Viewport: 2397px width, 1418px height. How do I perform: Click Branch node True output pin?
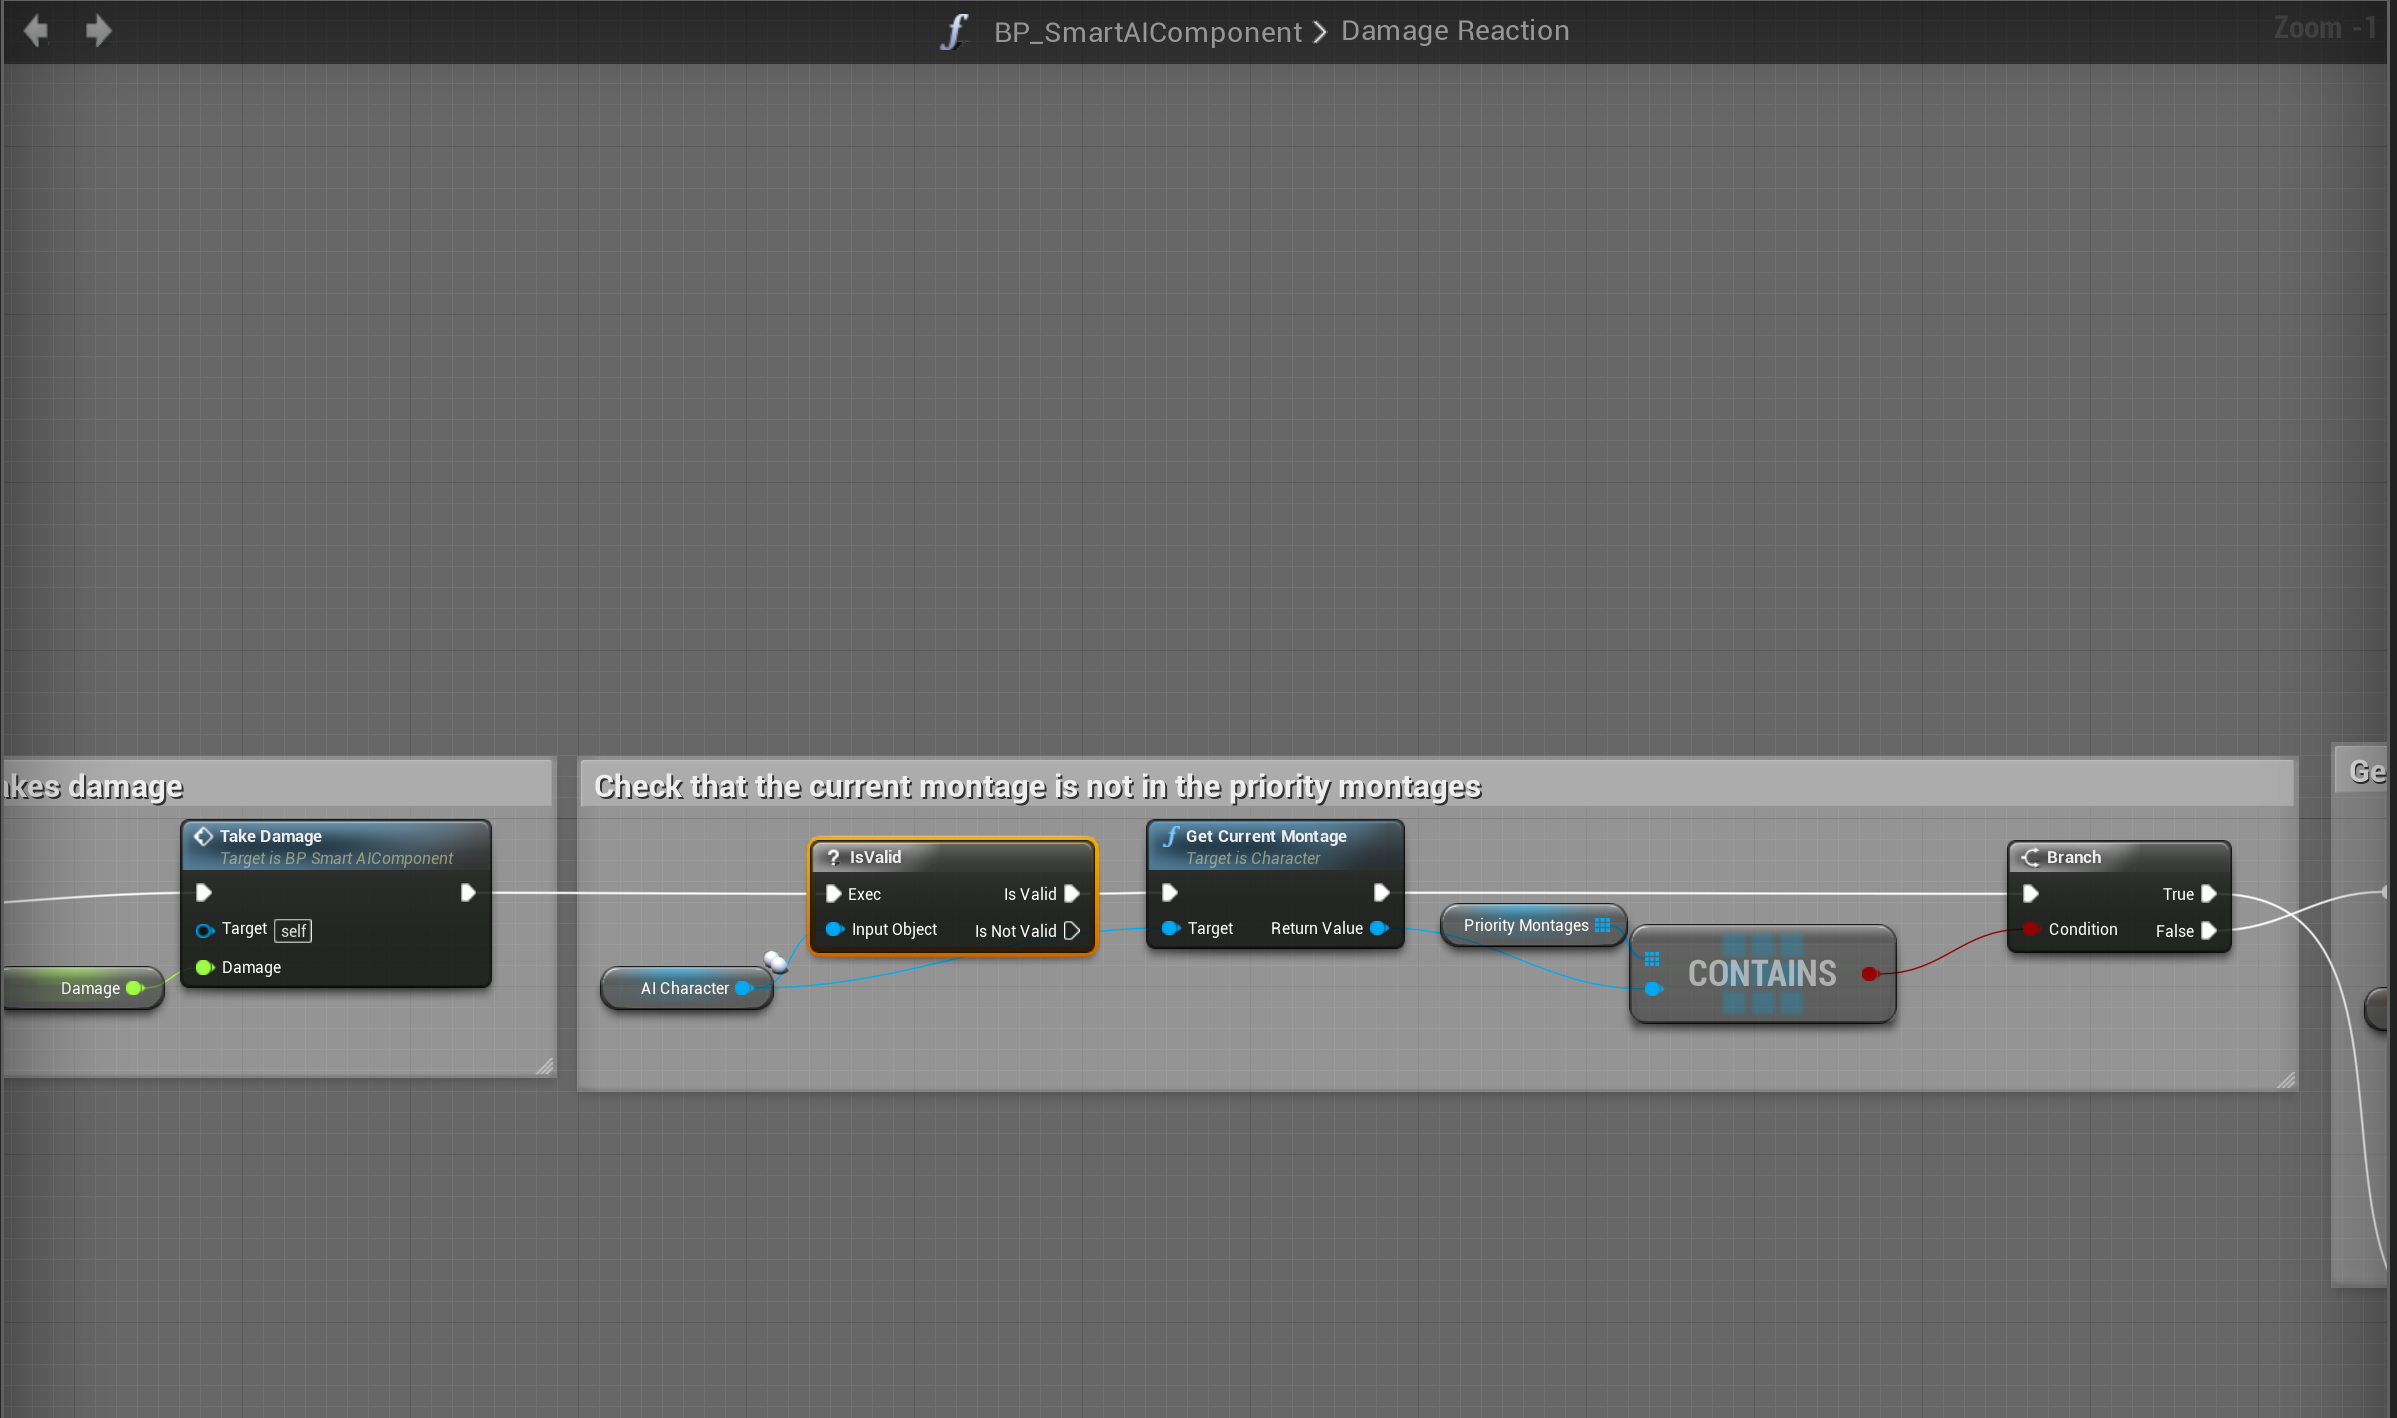pos(2209,894)
